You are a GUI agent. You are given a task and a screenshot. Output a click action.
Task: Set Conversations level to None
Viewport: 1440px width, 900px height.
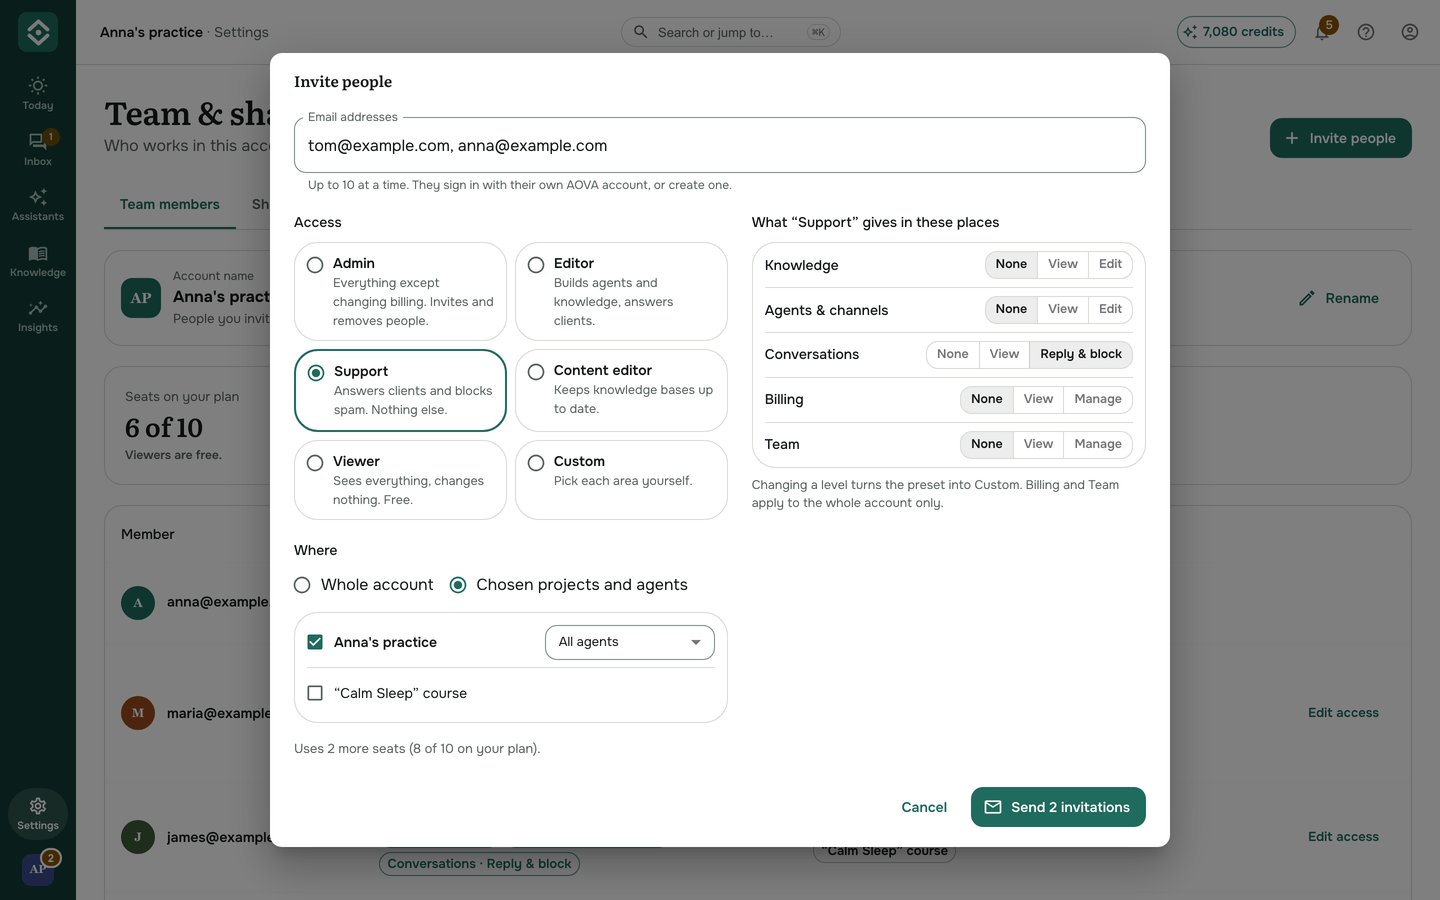[952, 354]
